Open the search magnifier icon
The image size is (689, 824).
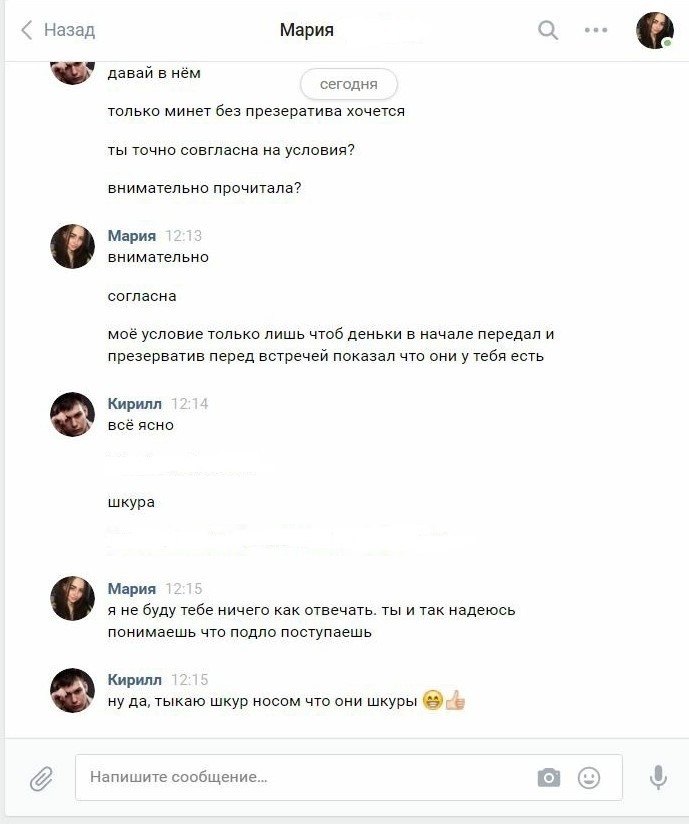click(x=548, y=30)
